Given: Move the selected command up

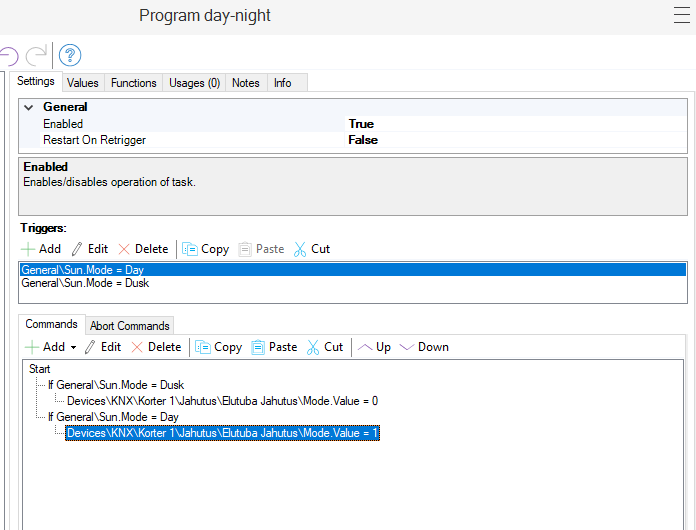Looking at the screenshot, I should tap(374, 347).
